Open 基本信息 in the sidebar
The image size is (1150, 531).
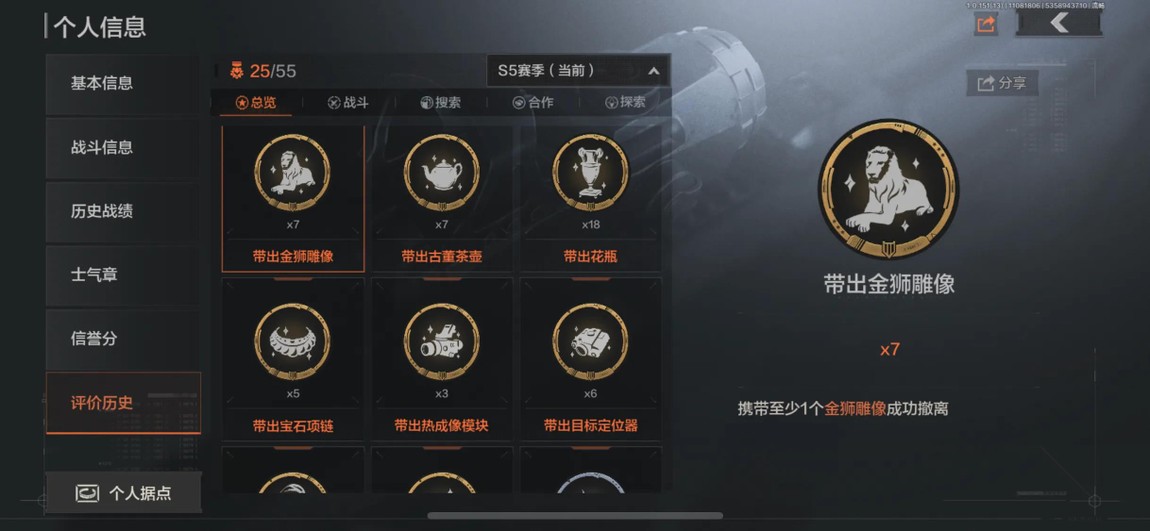[x=122, y=84]
